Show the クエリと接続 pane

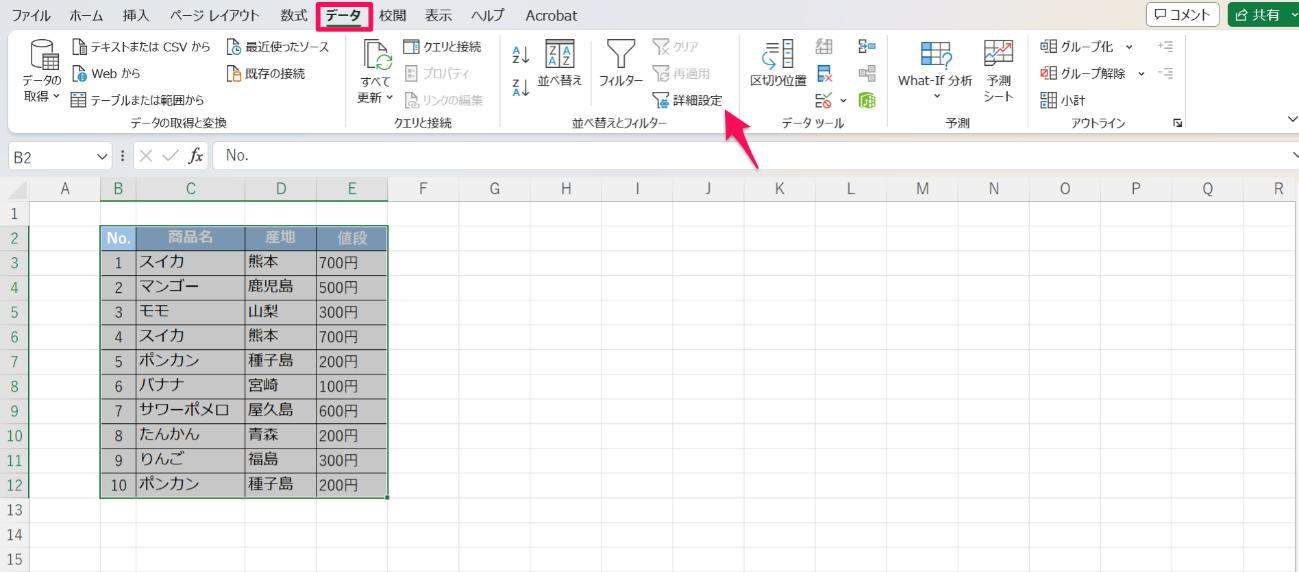point(442,47)
